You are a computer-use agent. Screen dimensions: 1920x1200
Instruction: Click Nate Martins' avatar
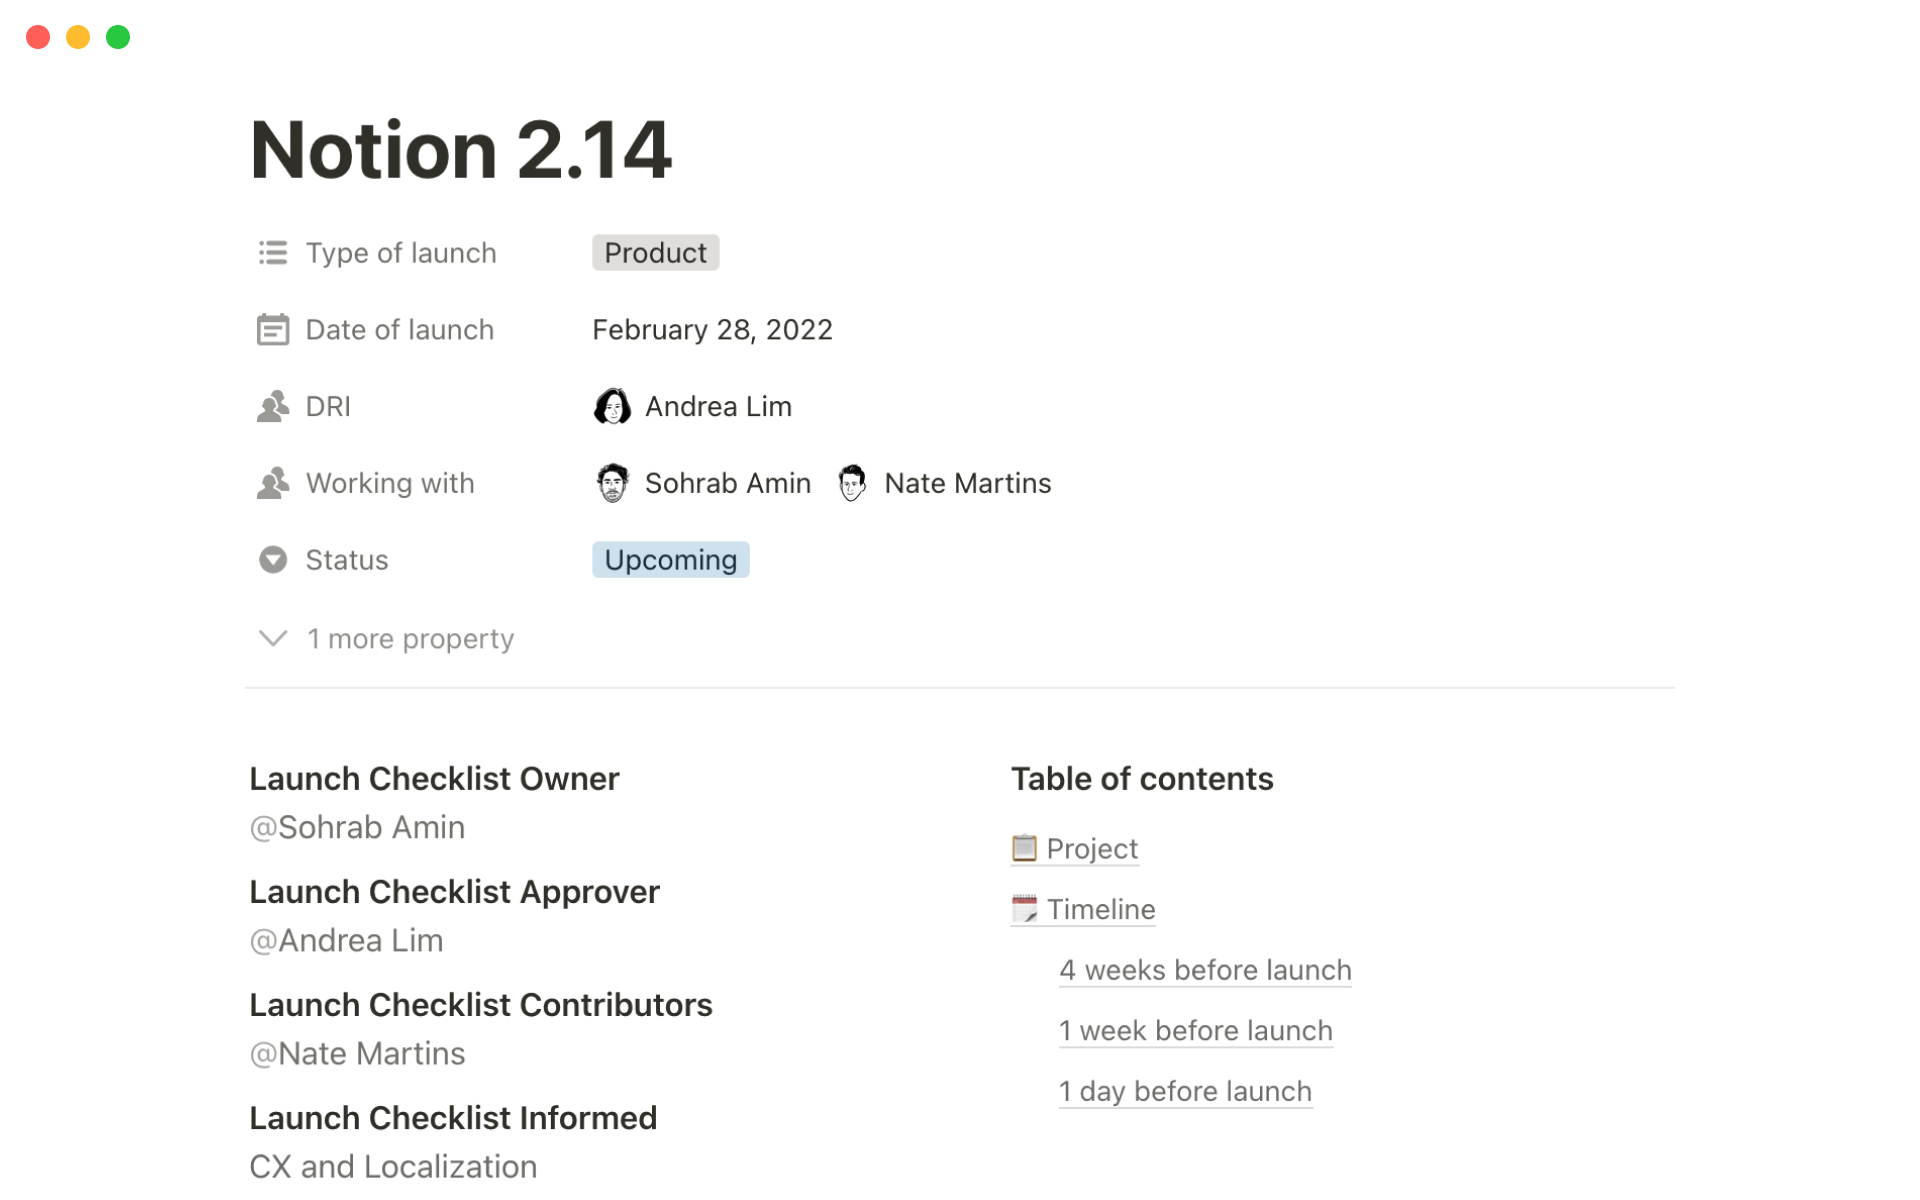tap(852, 484)
